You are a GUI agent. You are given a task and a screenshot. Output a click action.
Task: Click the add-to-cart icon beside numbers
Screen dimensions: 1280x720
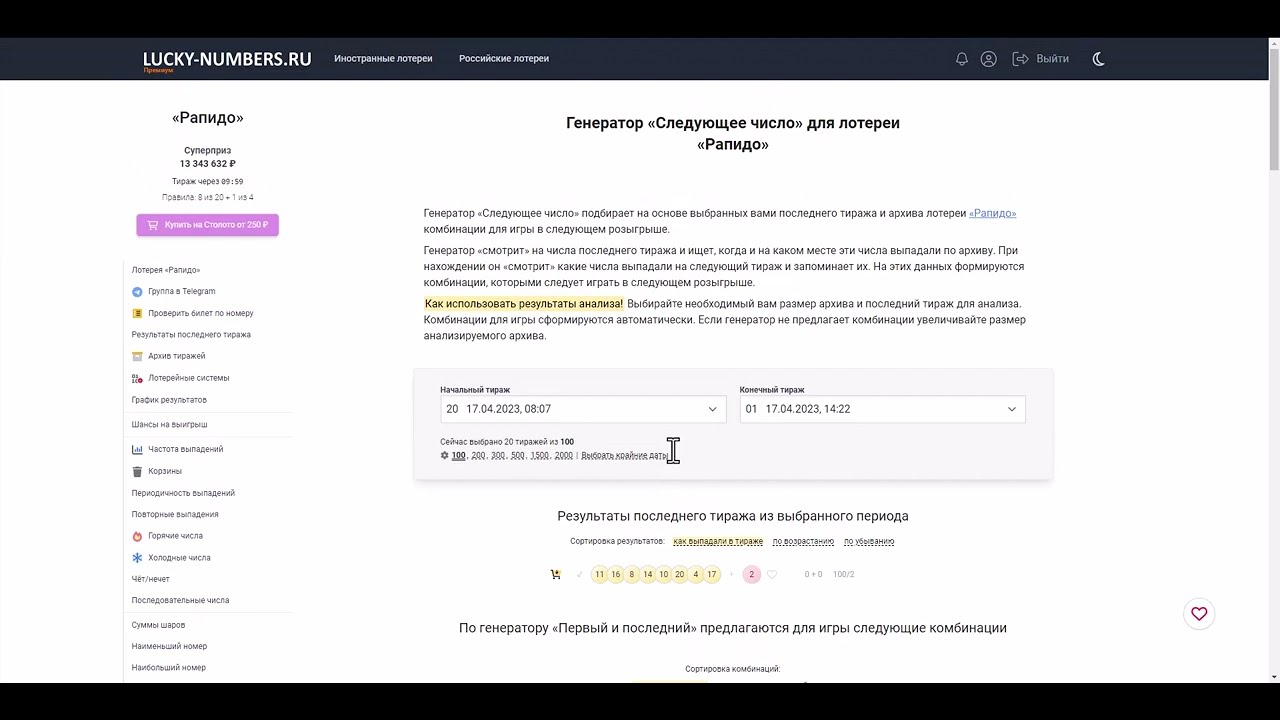click(x=555, y=574)
